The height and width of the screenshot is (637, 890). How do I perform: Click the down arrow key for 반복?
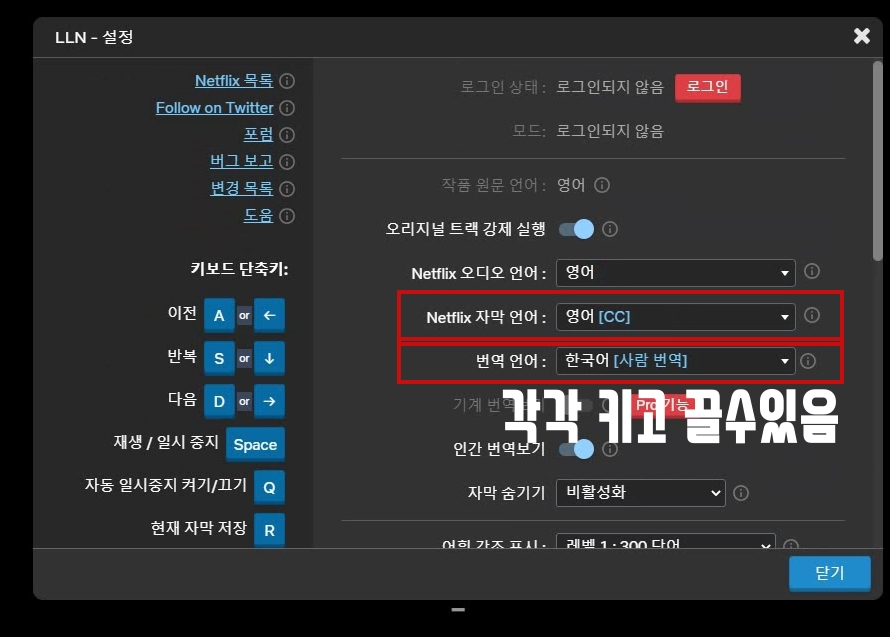tap(269, 358)
